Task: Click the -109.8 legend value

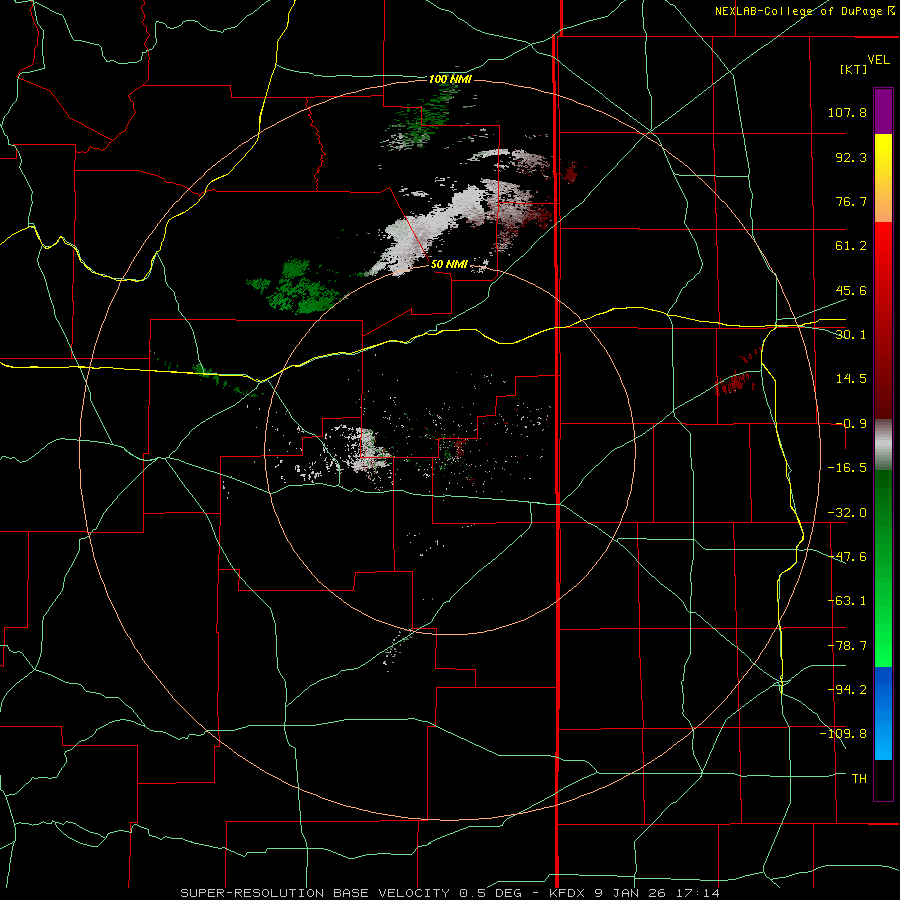Action: tap(843, 734)
